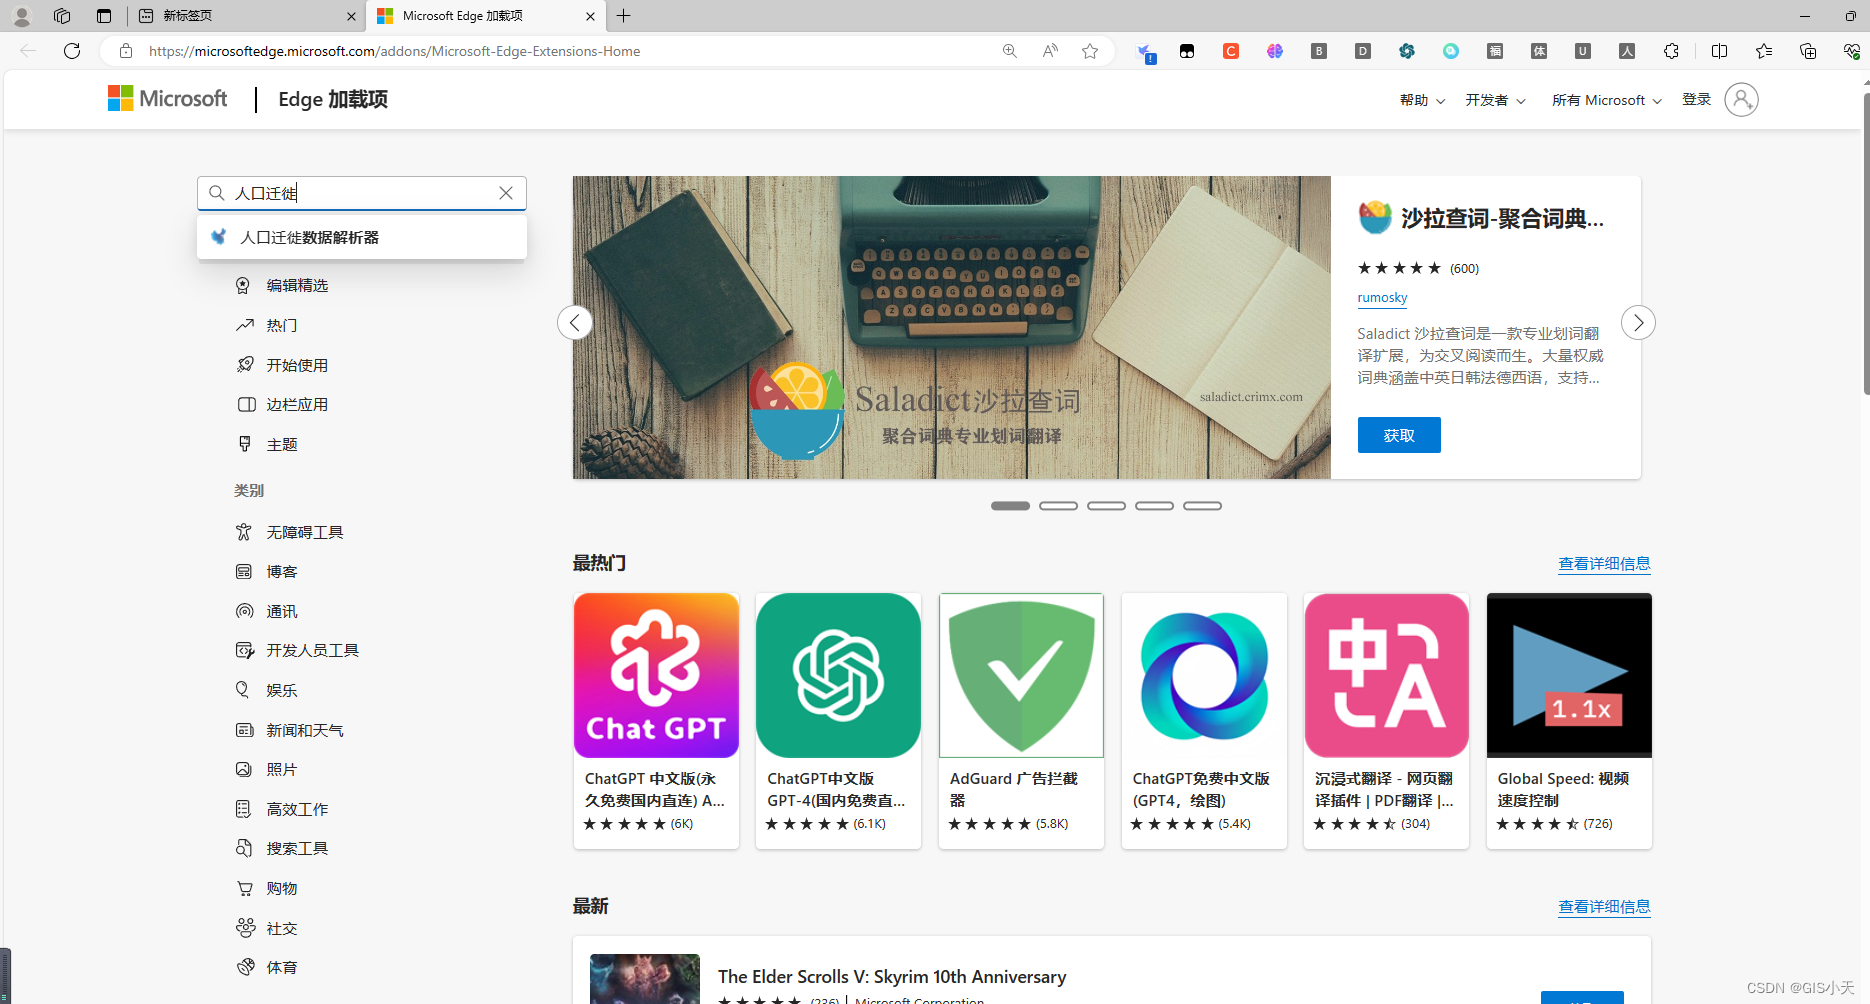Open the Collections icon in toolbar
Image resolution: width=1870 pixels, height=1004 pixels.
tap(1808, 51)
